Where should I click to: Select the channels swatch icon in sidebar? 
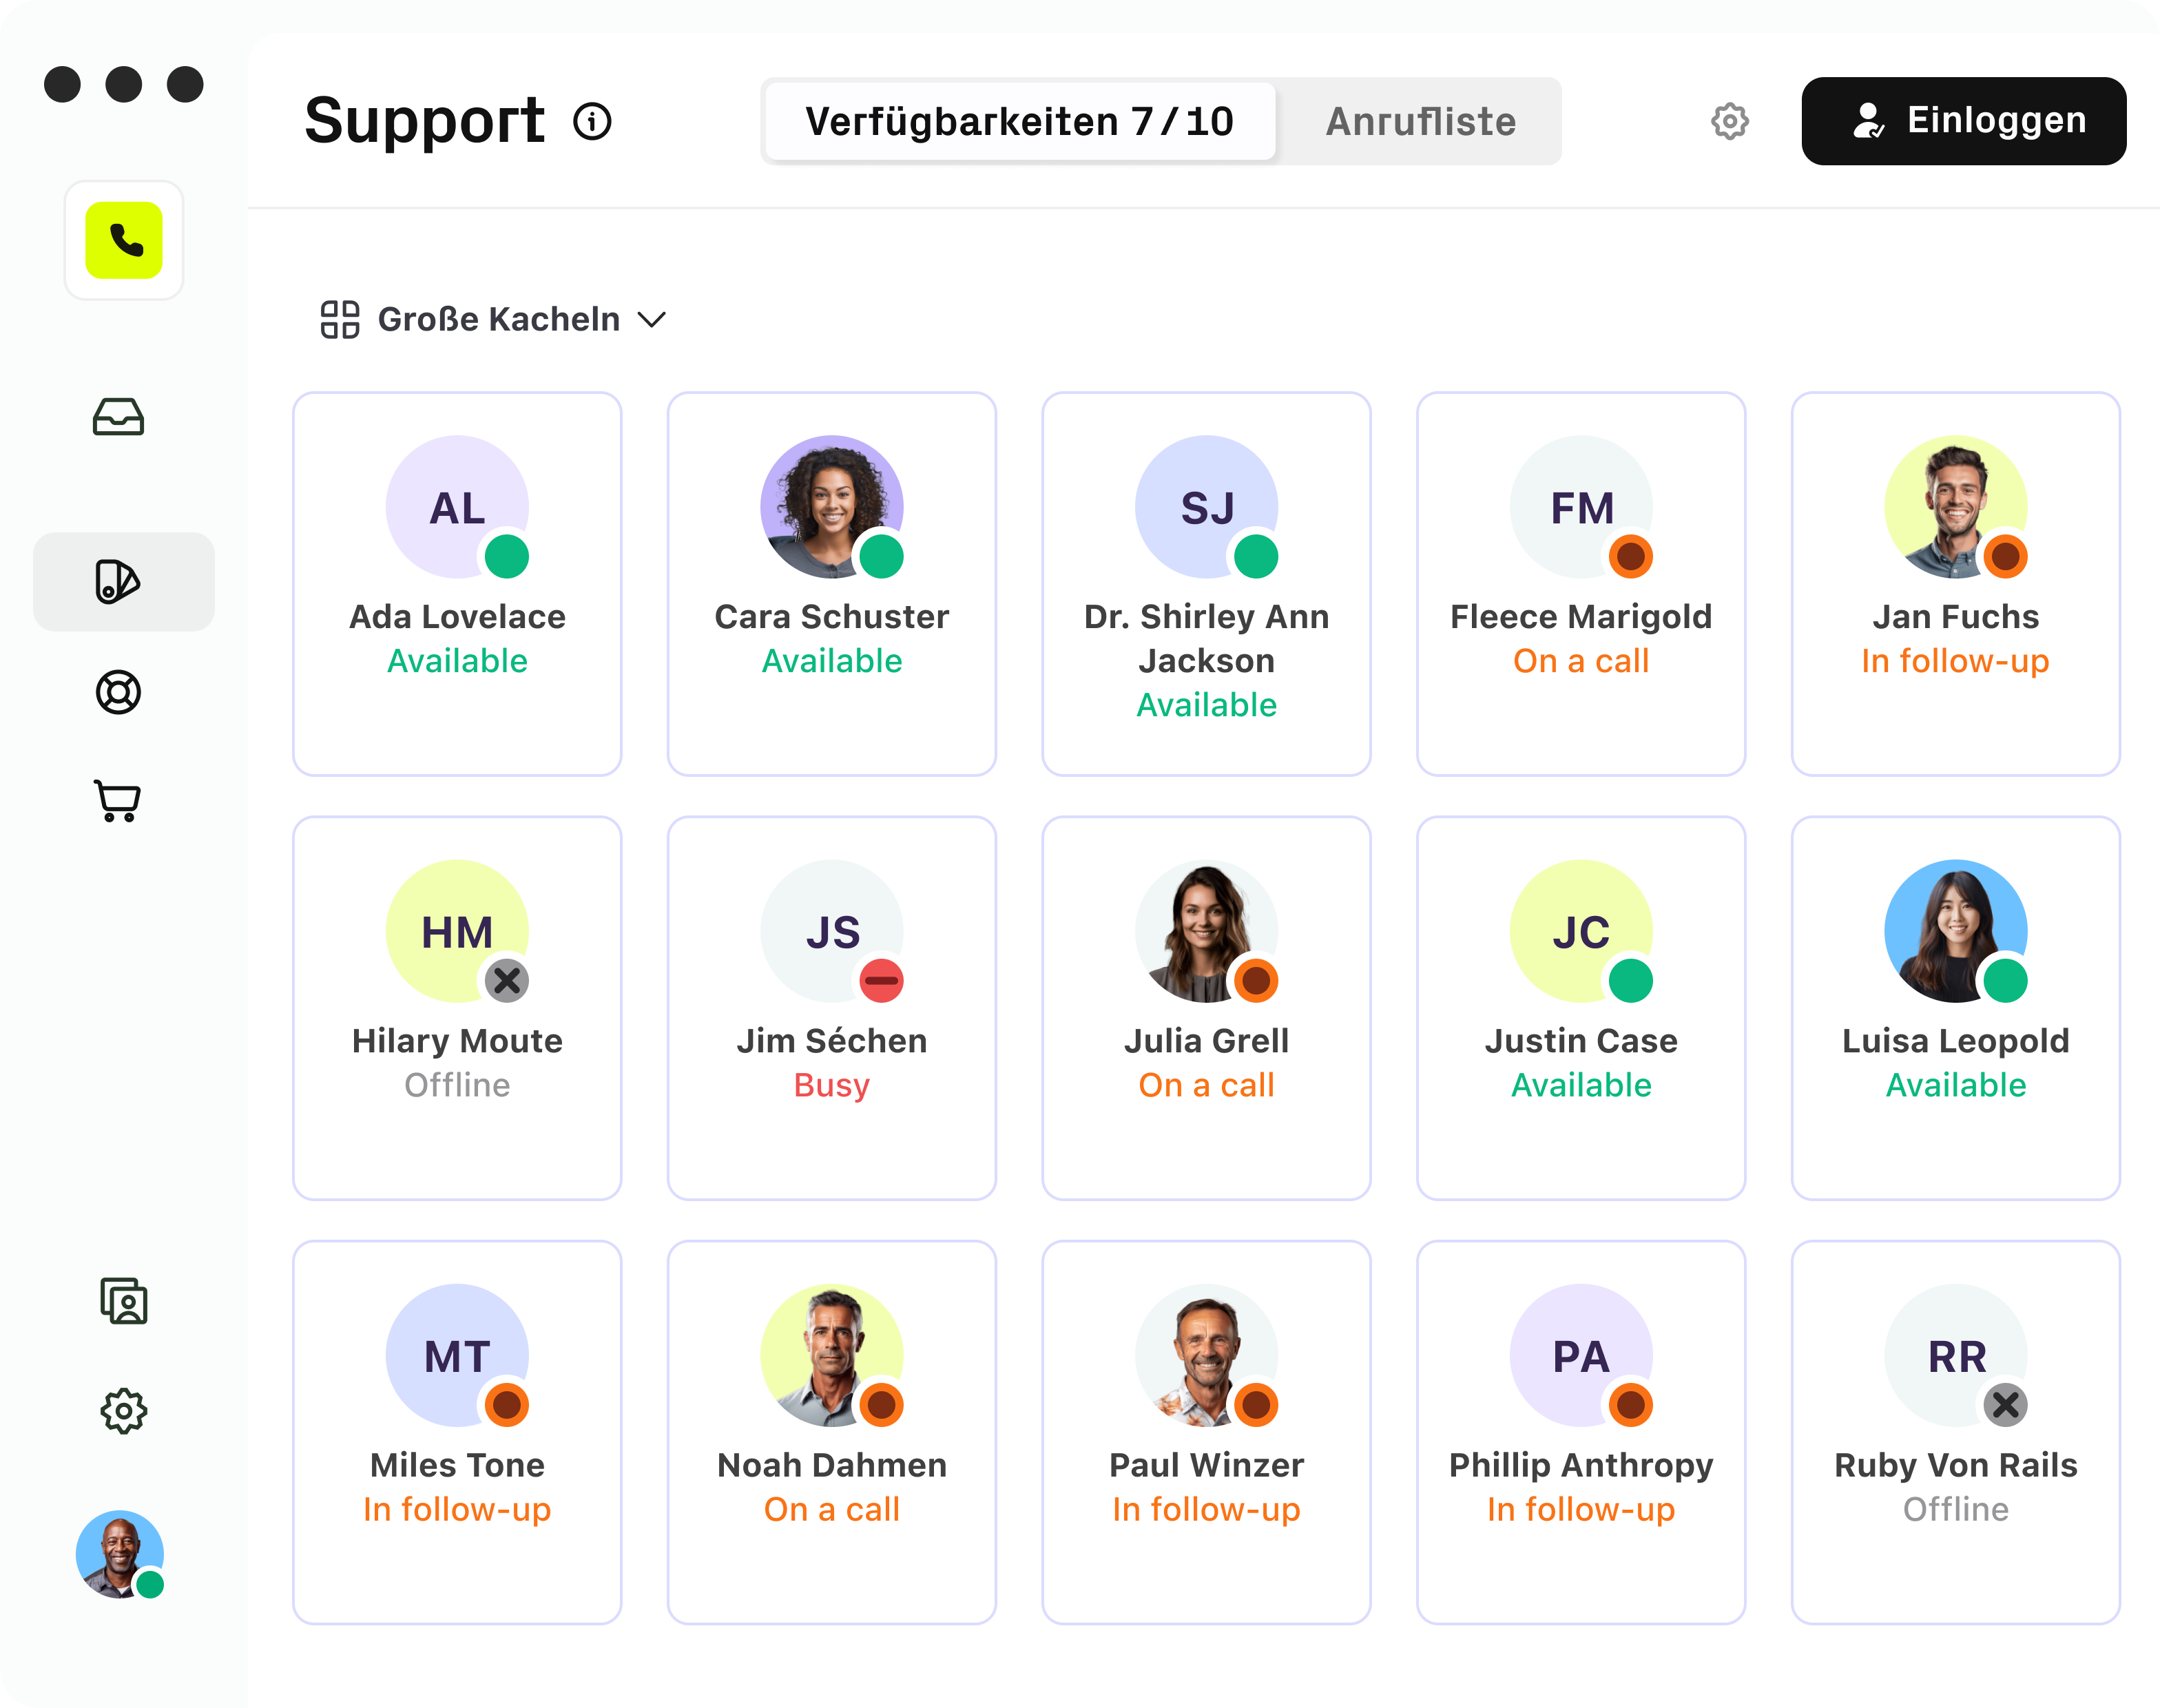pos(118,581)
